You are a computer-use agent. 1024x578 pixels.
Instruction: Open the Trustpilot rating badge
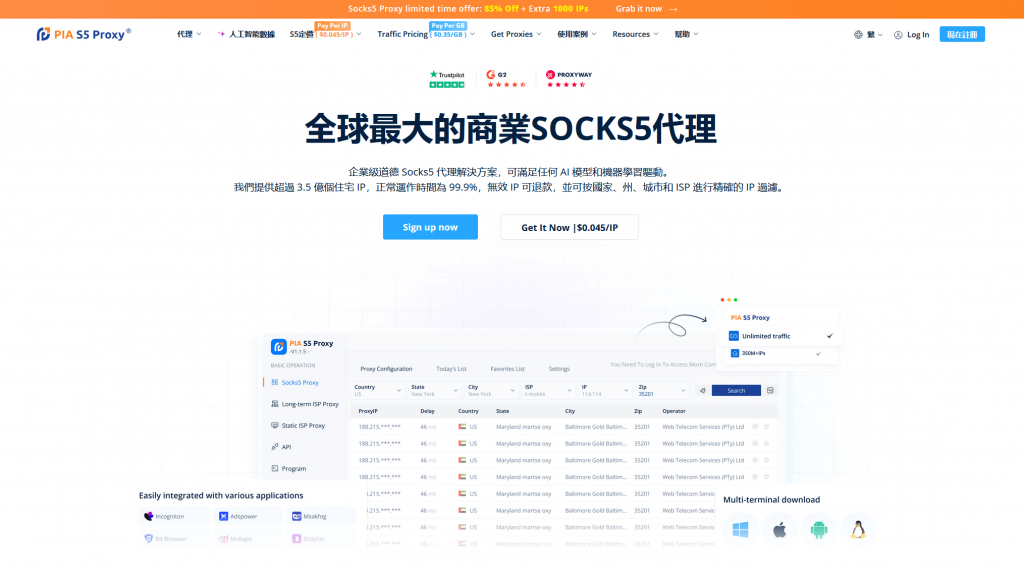pyautogui.click(x=447, y=79)
